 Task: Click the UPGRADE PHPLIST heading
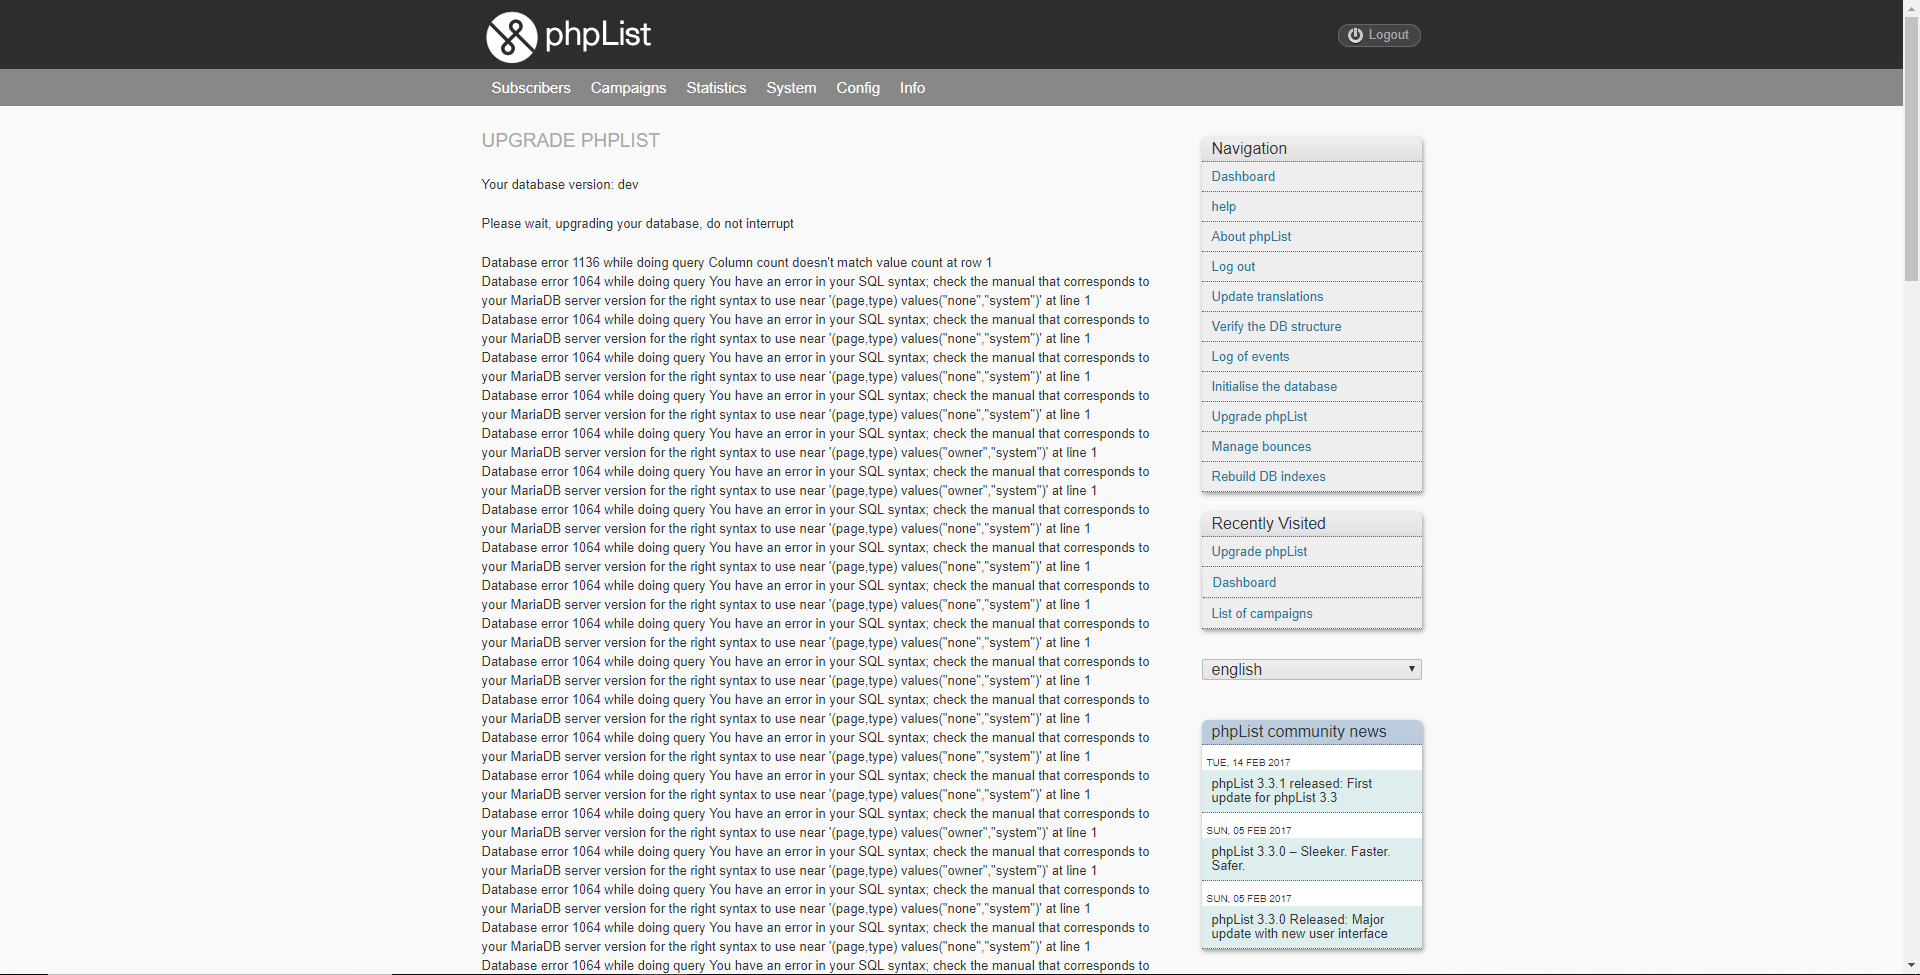(x=570, y=141)
